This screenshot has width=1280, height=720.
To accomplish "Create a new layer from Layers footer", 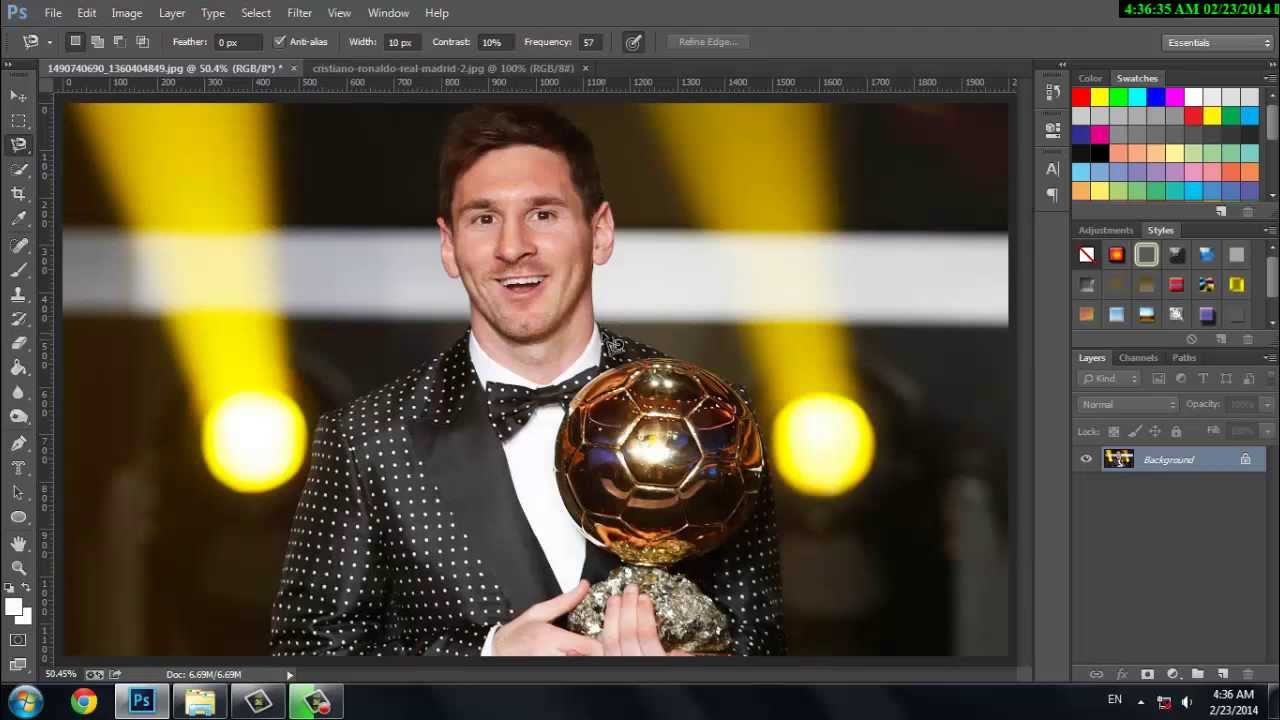I will pyautogui.click(x=1222, y=675).
